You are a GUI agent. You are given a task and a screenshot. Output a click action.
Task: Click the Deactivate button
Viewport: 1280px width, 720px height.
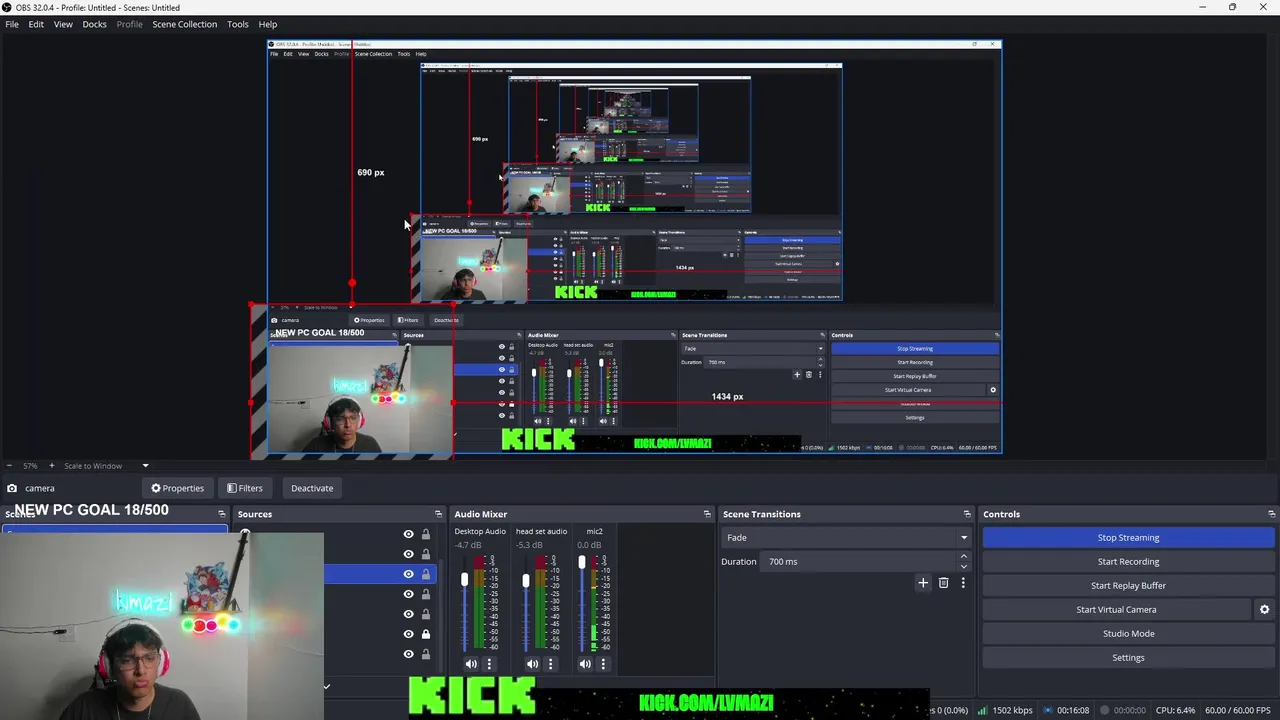point(312,488)
